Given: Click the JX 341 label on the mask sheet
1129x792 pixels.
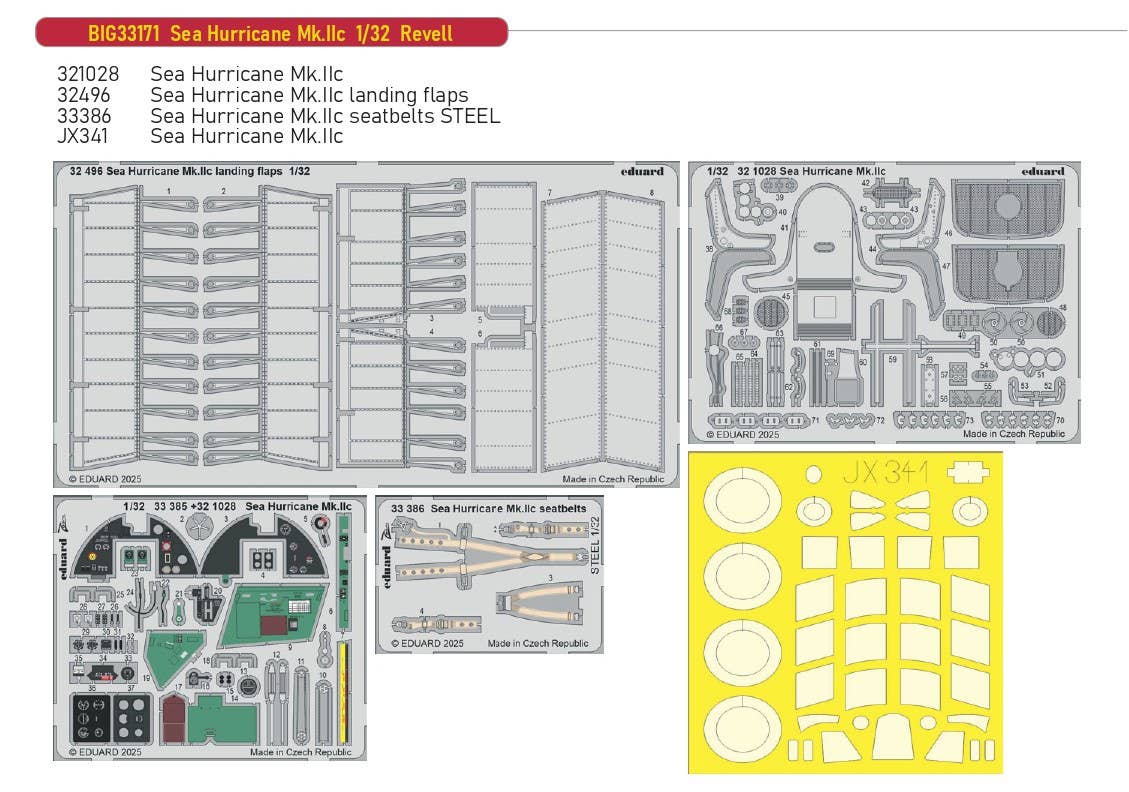Looking at the screenshot, I should [885, 472].
